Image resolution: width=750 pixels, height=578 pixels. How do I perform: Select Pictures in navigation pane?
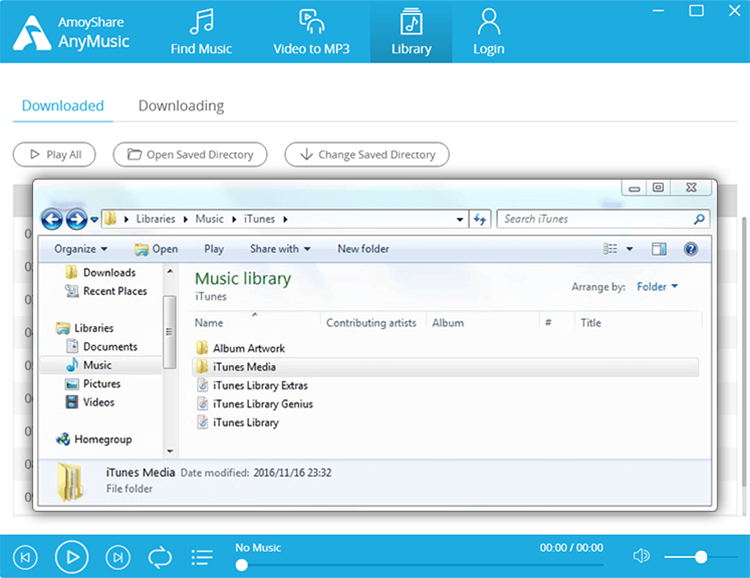tap(93, 384)
